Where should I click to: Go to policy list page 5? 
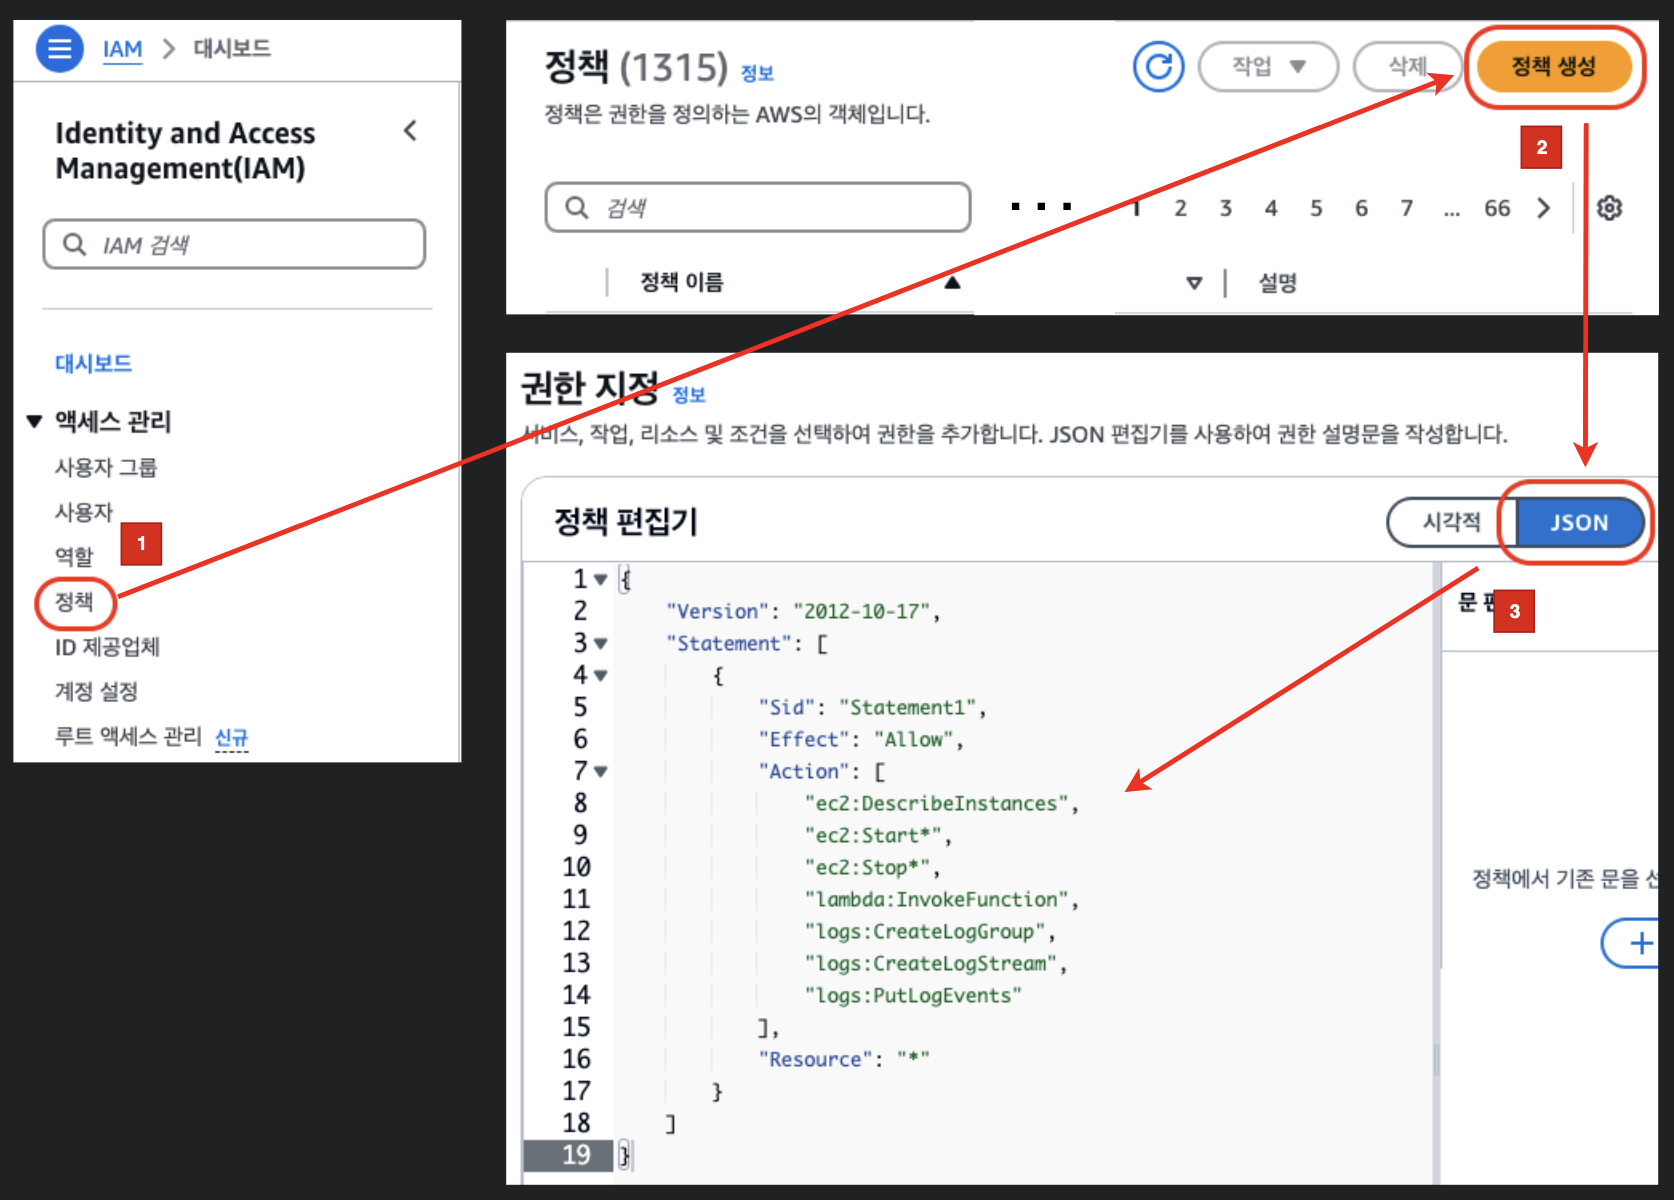[x=1316, y=208]
